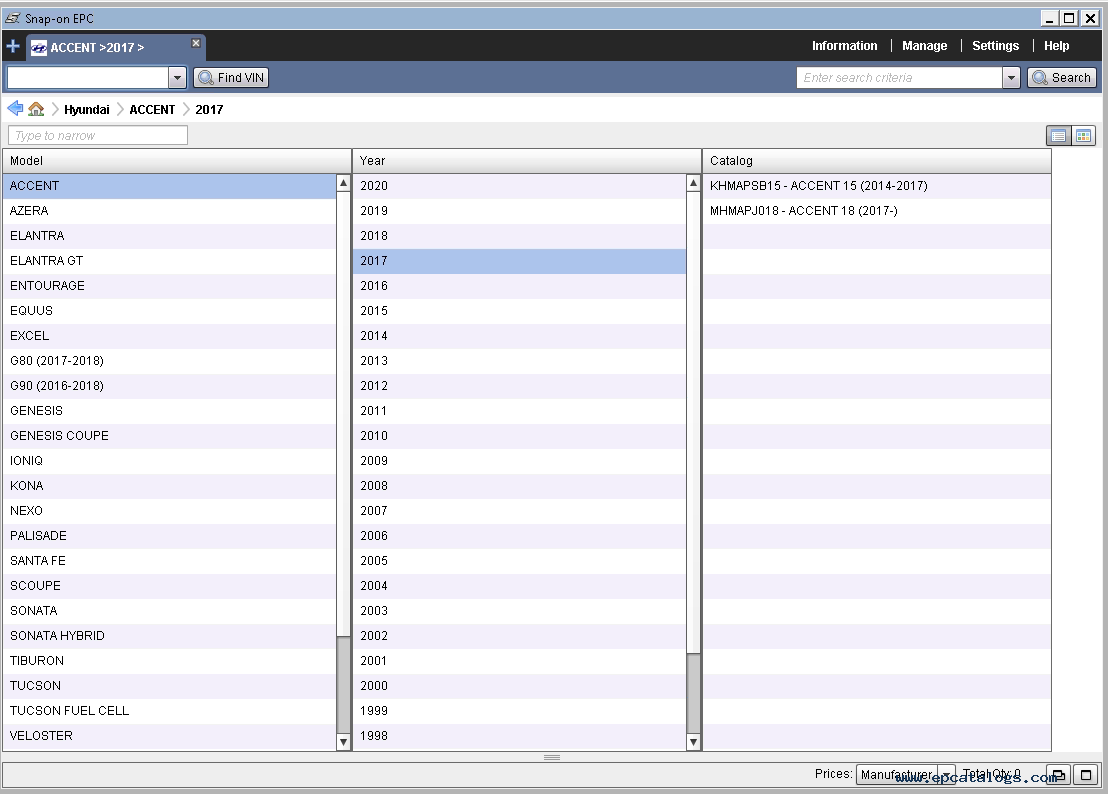Select the SANTA FE model

click(170, 561)
